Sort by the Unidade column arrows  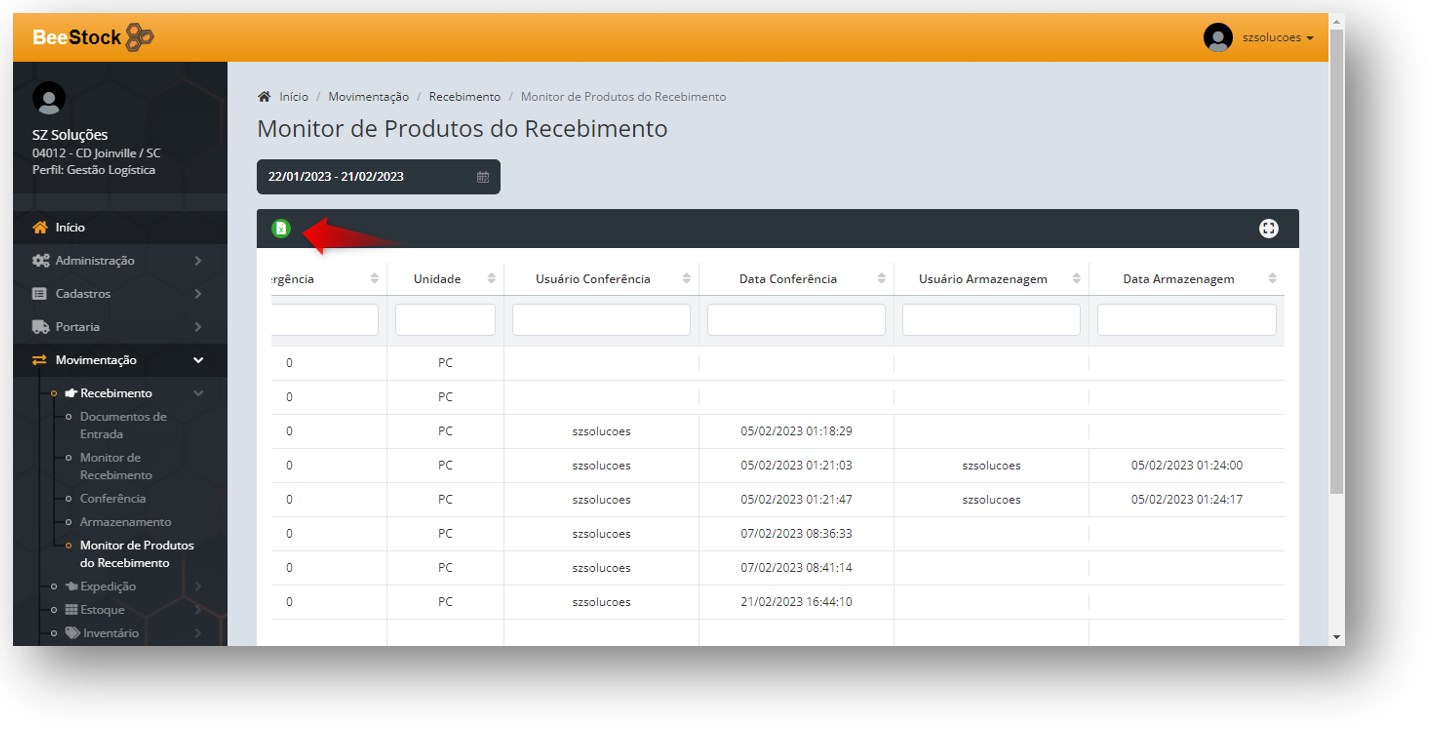click(x=491, y=279)
